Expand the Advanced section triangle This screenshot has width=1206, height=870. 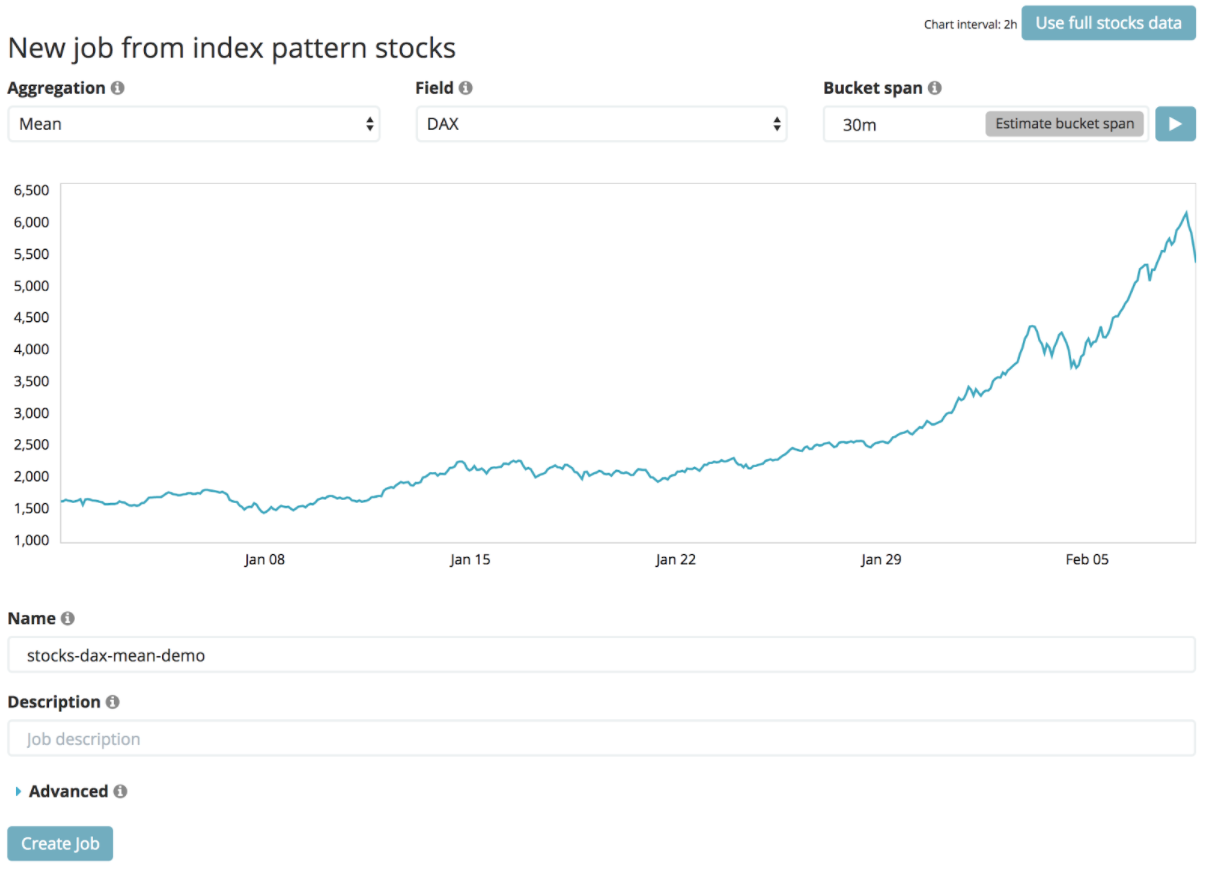pyautogui.click(x=19, y=792)
